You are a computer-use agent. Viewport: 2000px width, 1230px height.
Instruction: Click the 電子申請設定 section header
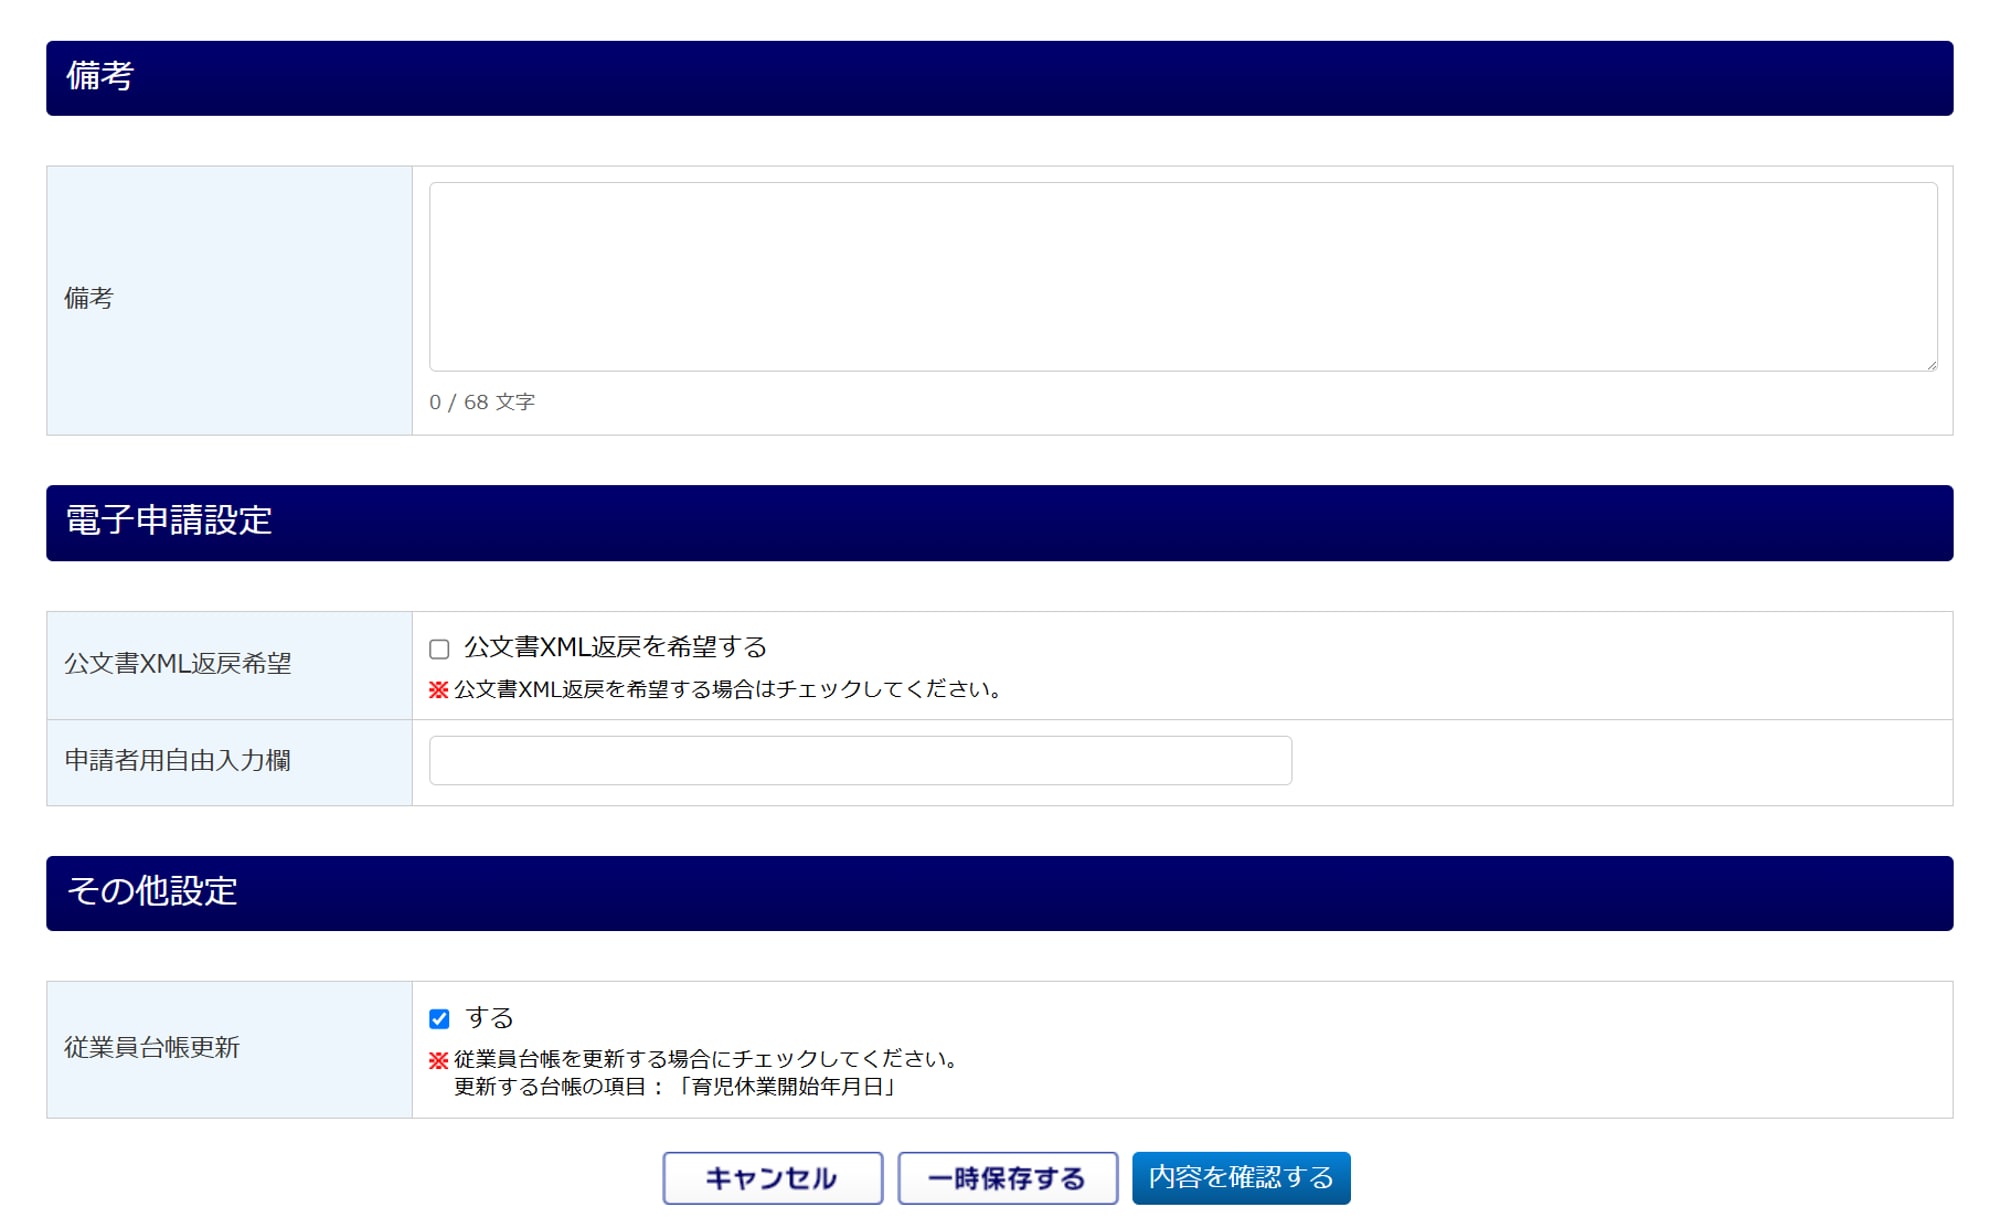[1000, 523]
